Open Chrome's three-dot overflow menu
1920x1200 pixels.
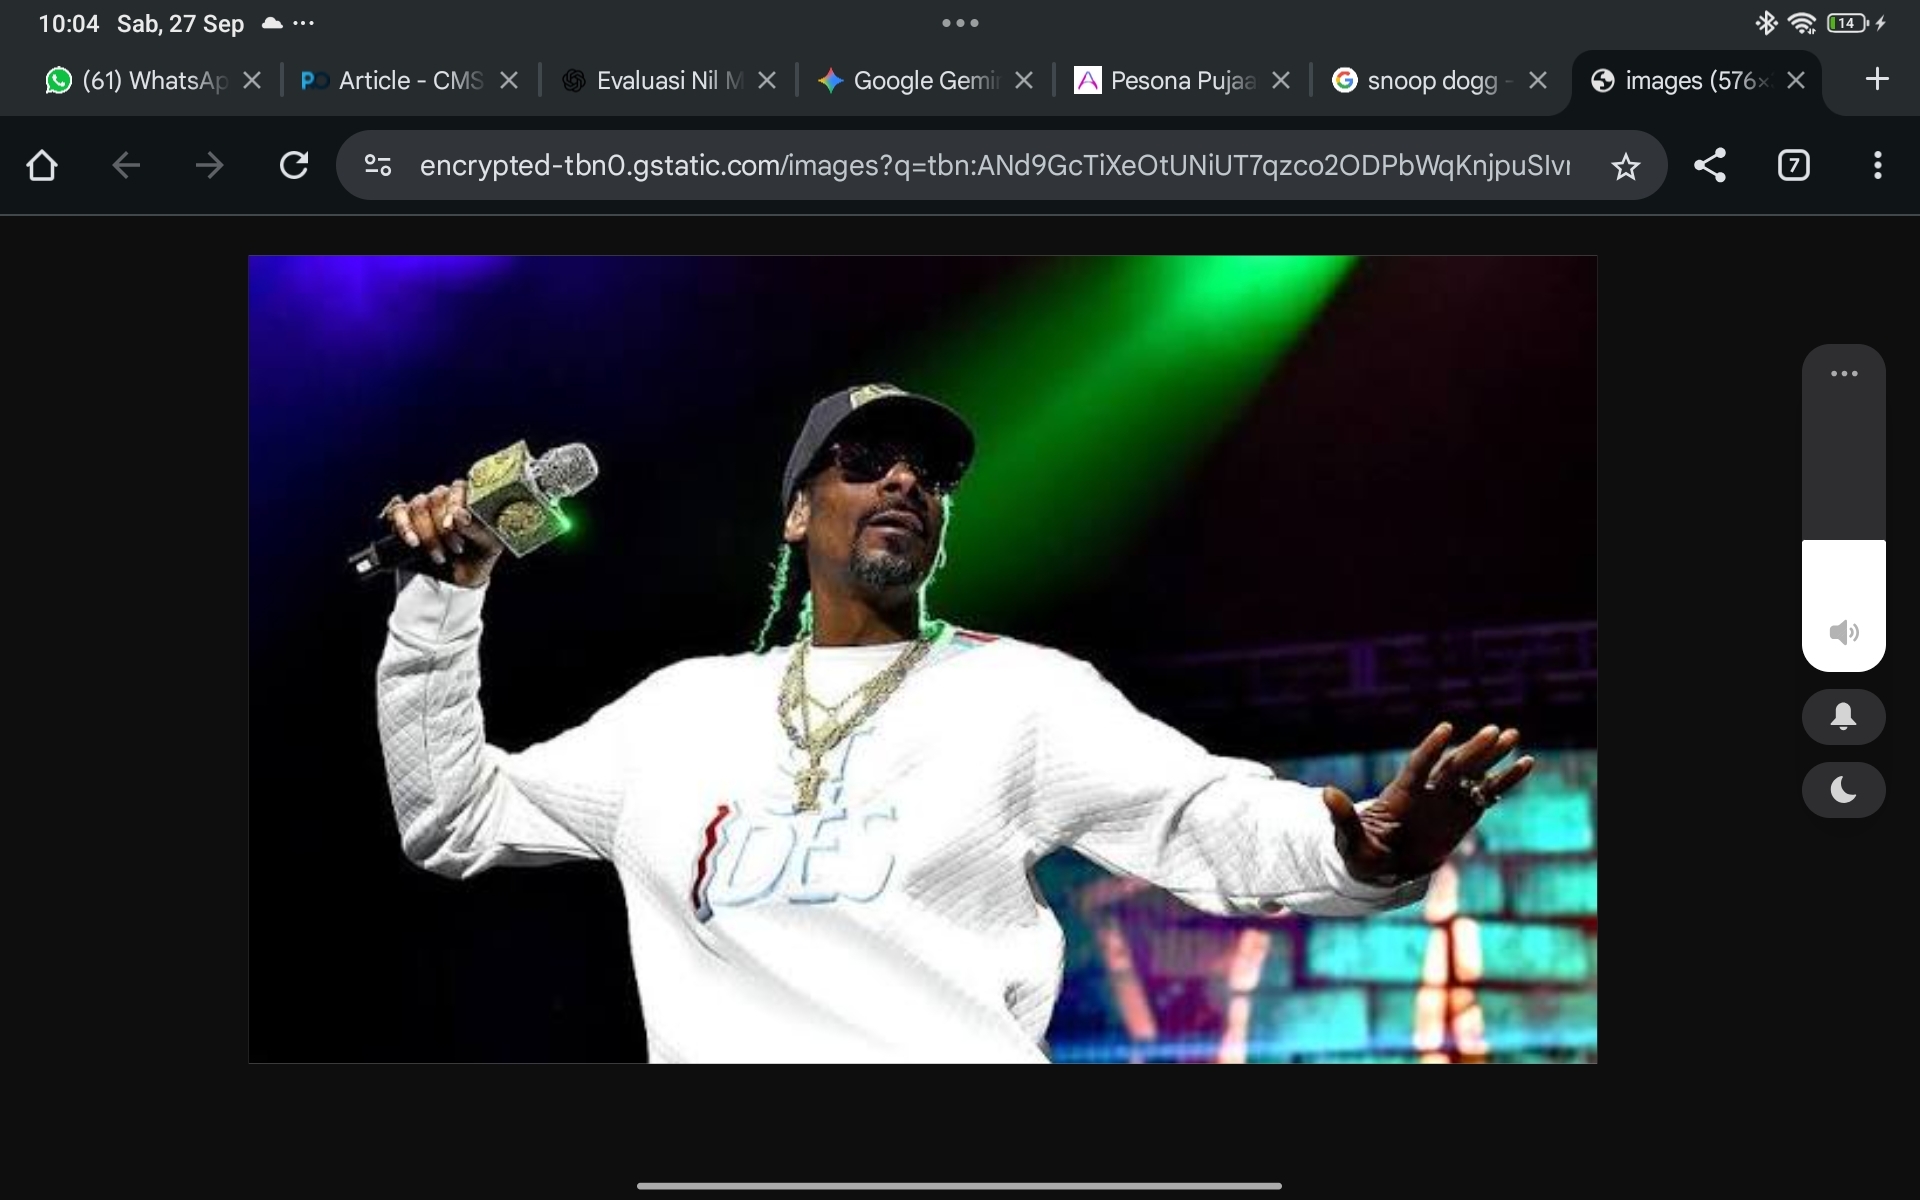pos(1878,165)
